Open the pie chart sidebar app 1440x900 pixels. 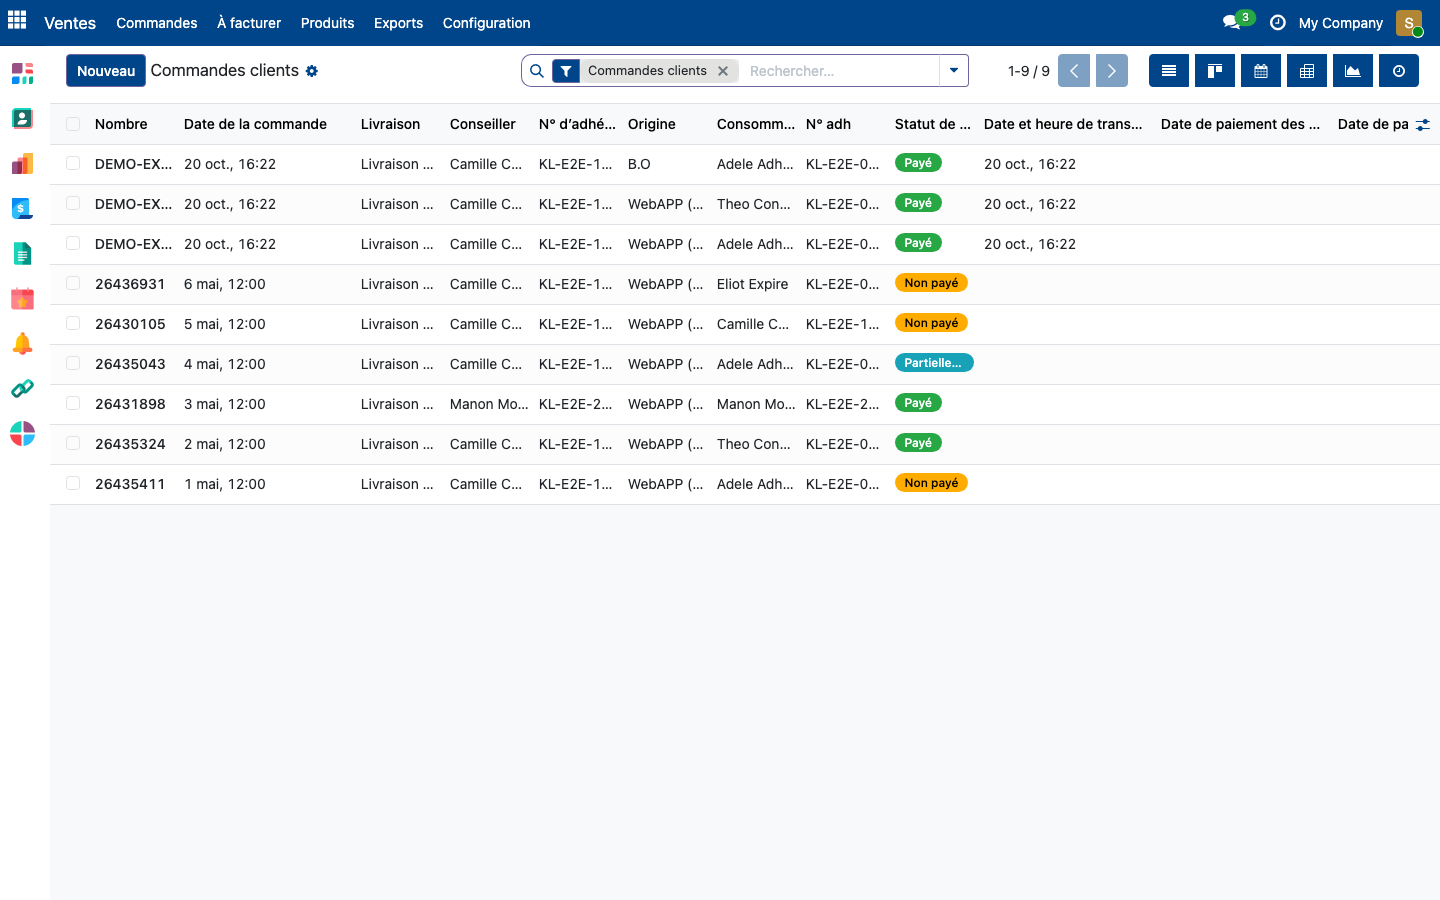tap(22, 434)
